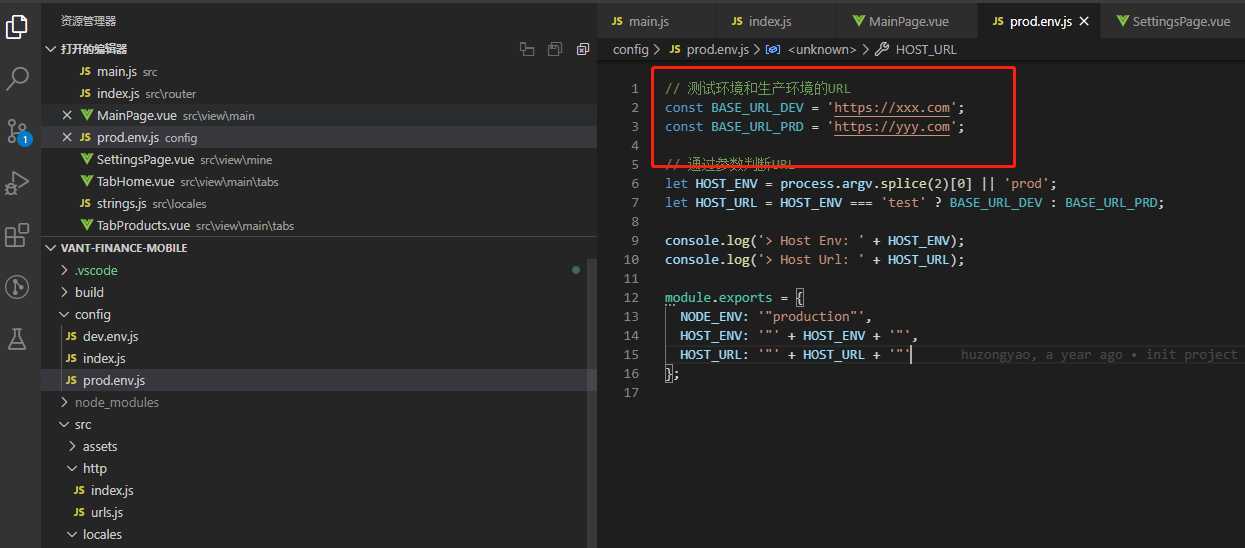The width and height of the screenshot is (1245, 548).
Task: Collapse the http folder
Action: [94, 468]
